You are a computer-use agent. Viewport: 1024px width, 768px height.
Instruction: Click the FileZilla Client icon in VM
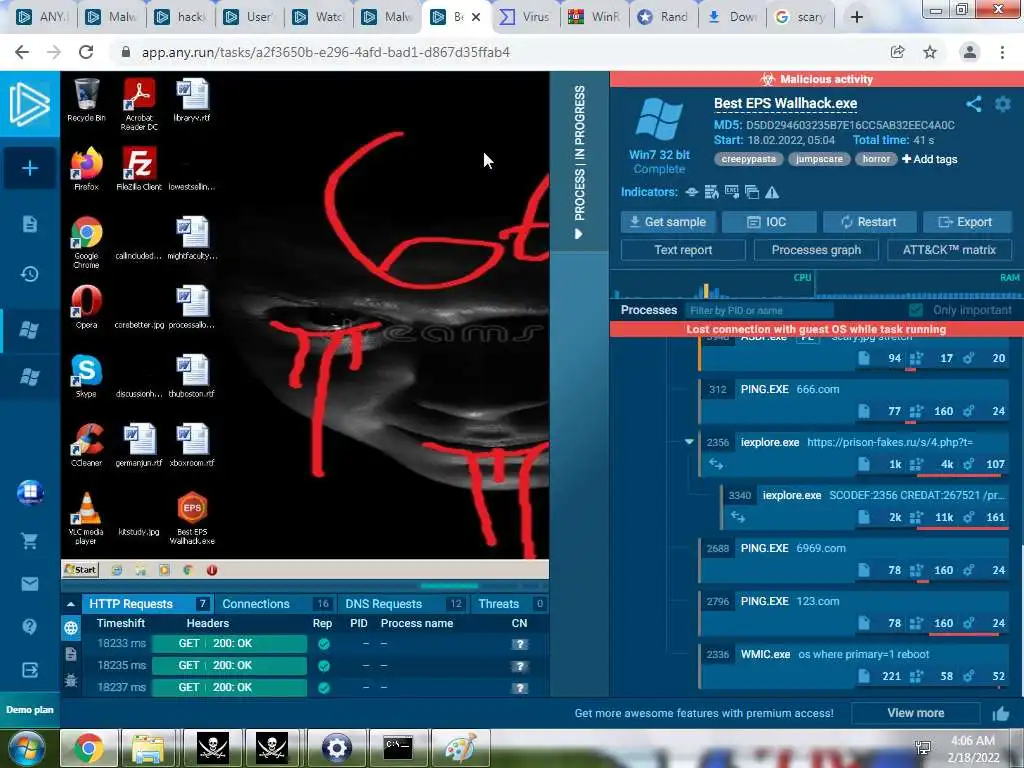(x=139, y=168)
